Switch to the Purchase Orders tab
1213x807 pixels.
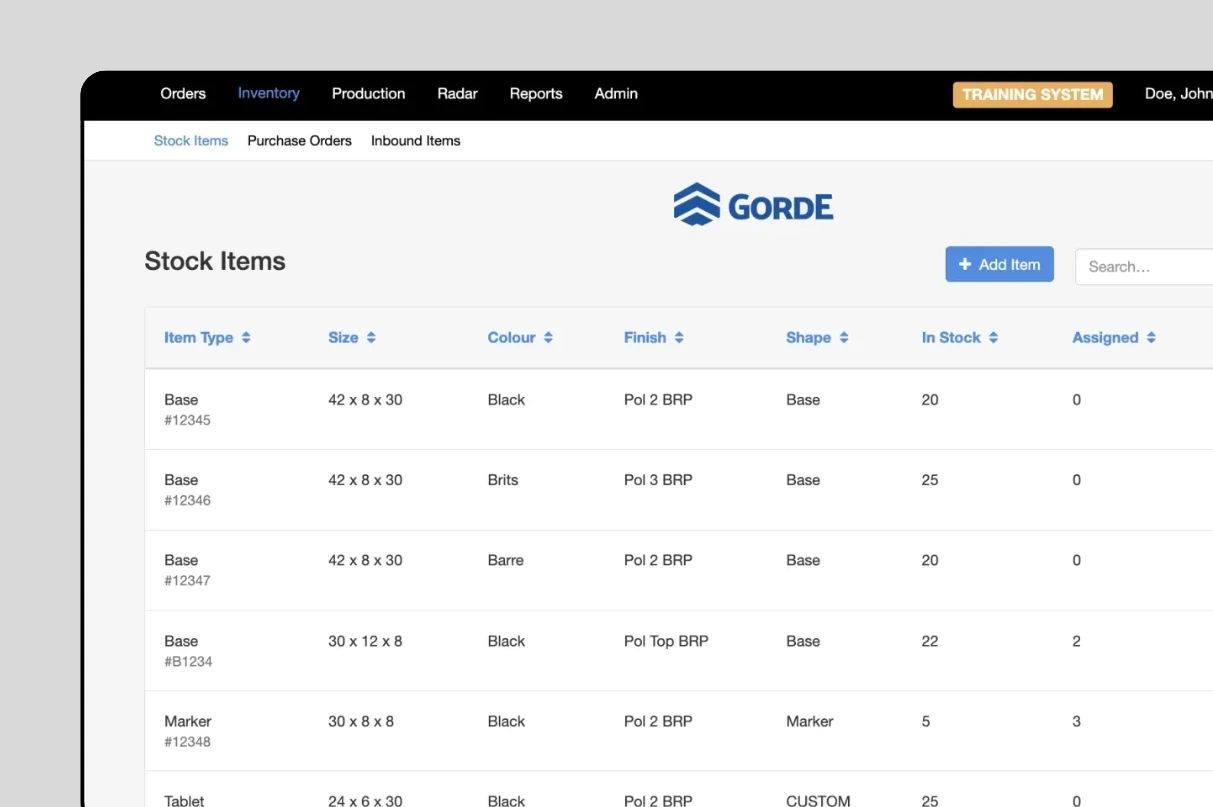(299, 141)
